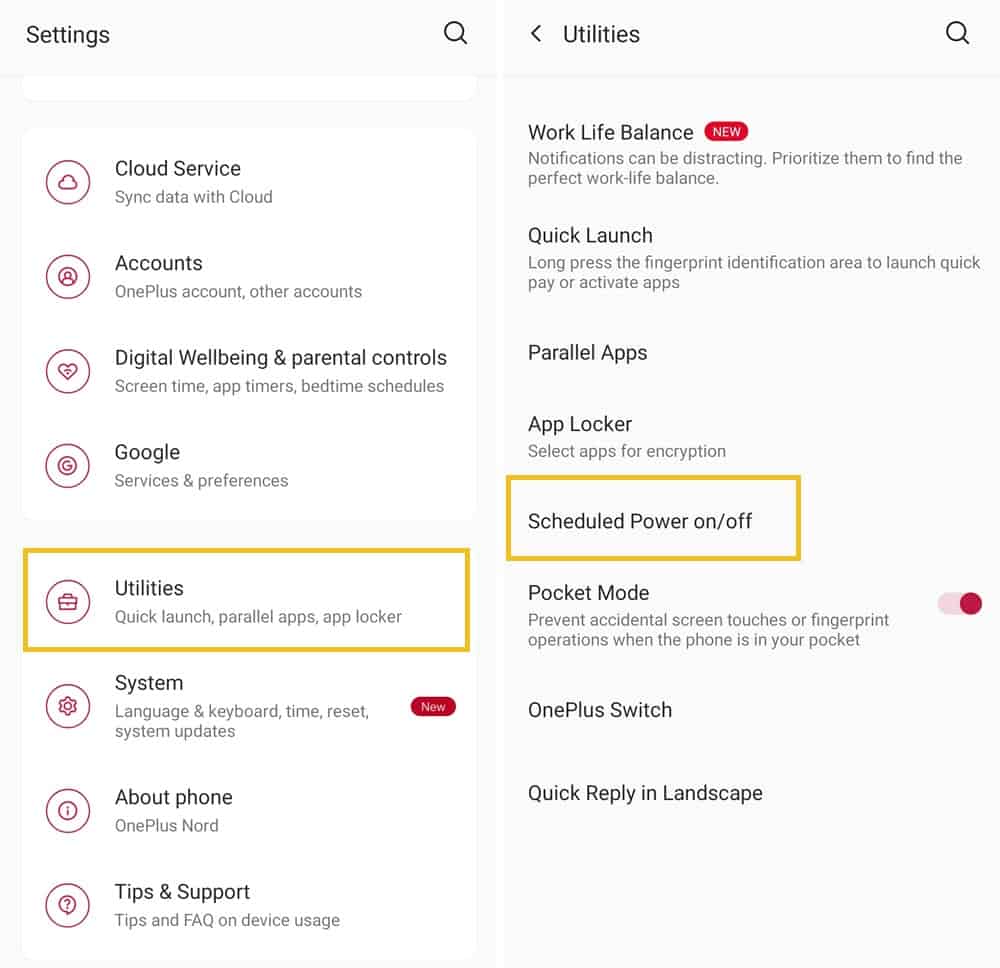
Task: Open search in the Settings header
Action: click(455, 33)
